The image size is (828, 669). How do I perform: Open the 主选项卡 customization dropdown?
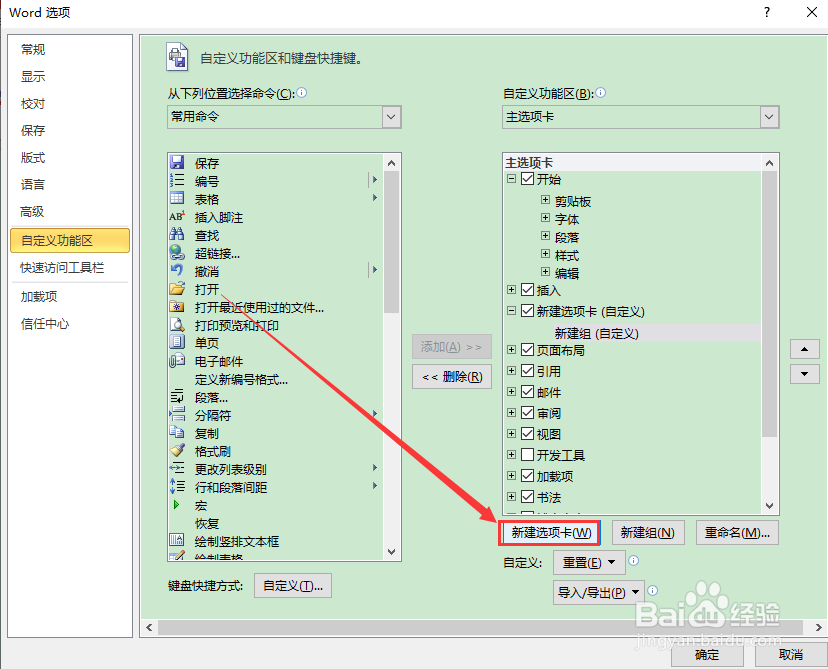pyautogui.click(x=767, y=117)
